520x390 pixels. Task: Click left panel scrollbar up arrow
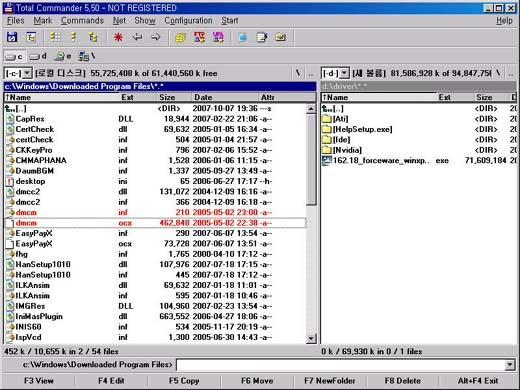[311, 108]
